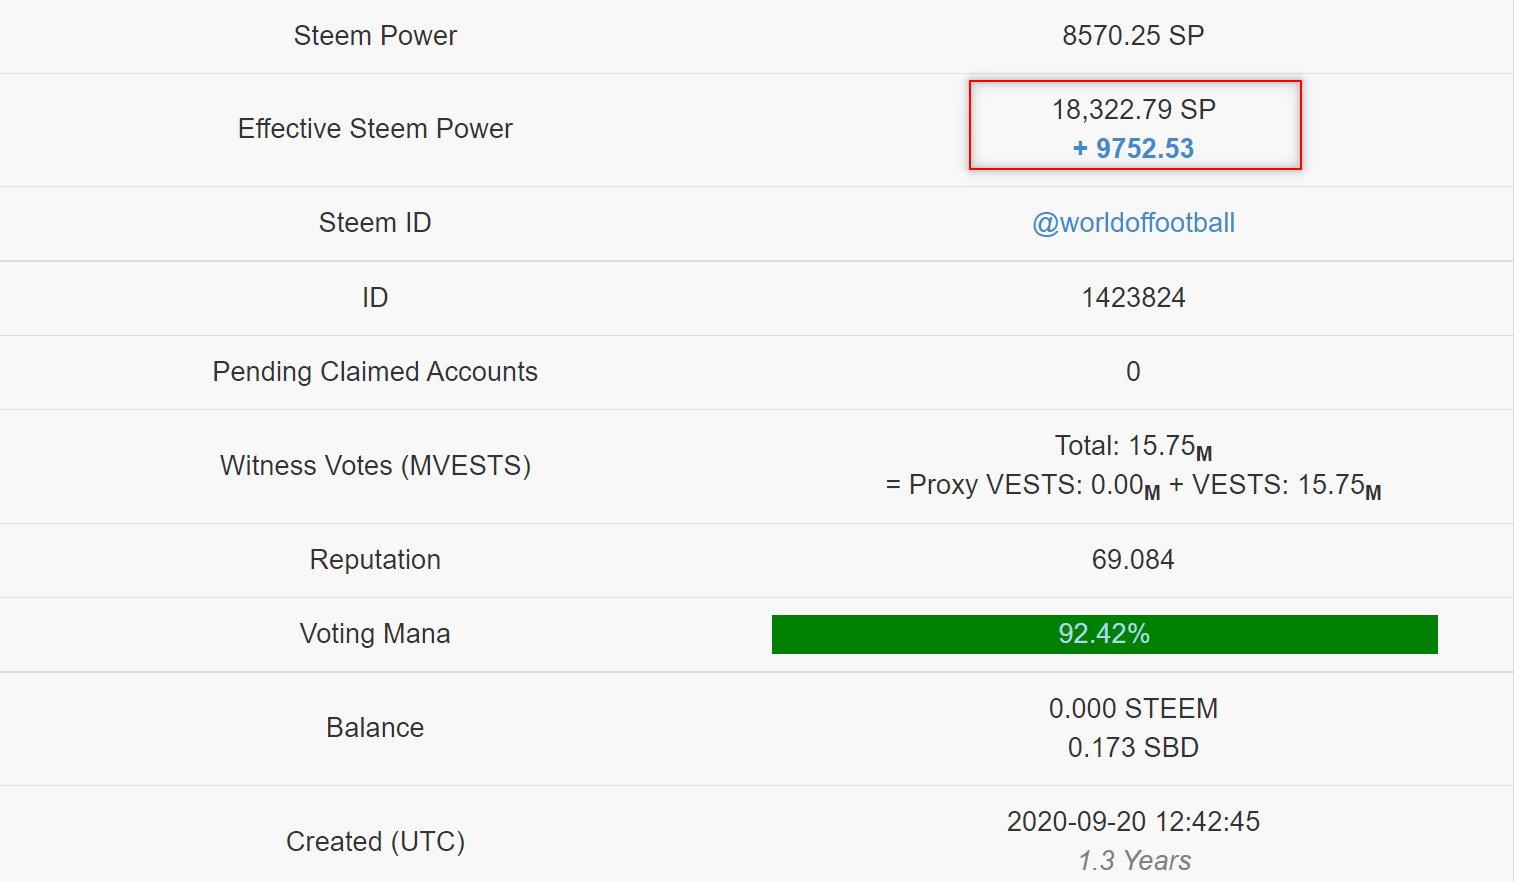
Task: Select the 8570.25 SP value
Action: [1133, 36]
